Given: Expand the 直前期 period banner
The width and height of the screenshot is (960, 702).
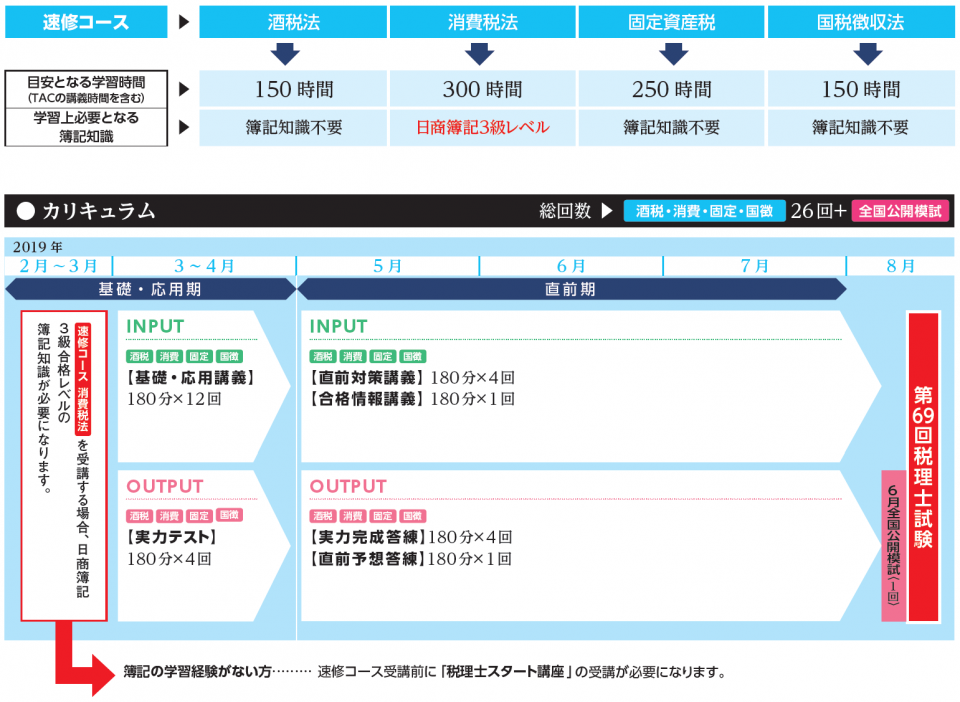Looking at the screenshot, I should pyautogui.click(x=571, y=289).
